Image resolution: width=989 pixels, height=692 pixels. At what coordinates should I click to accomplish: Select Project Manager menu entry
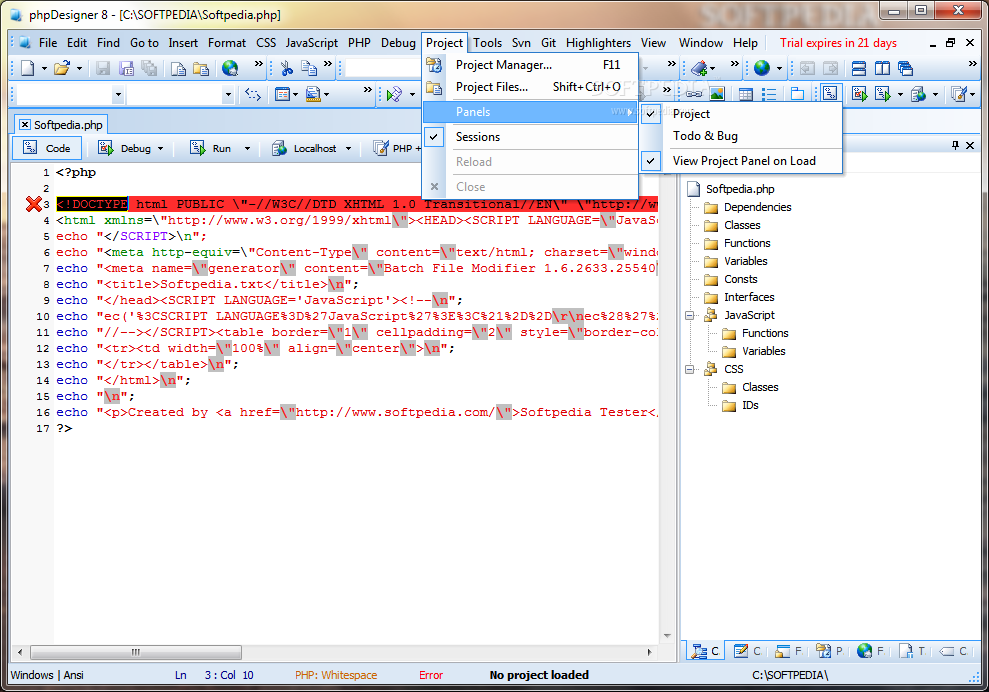coord(530,64)
